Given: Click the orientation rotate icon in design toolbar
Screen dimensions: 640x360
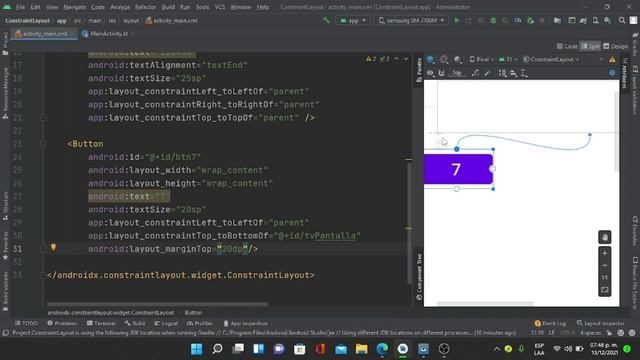Looking at the screenshot, I should [444, 60].
